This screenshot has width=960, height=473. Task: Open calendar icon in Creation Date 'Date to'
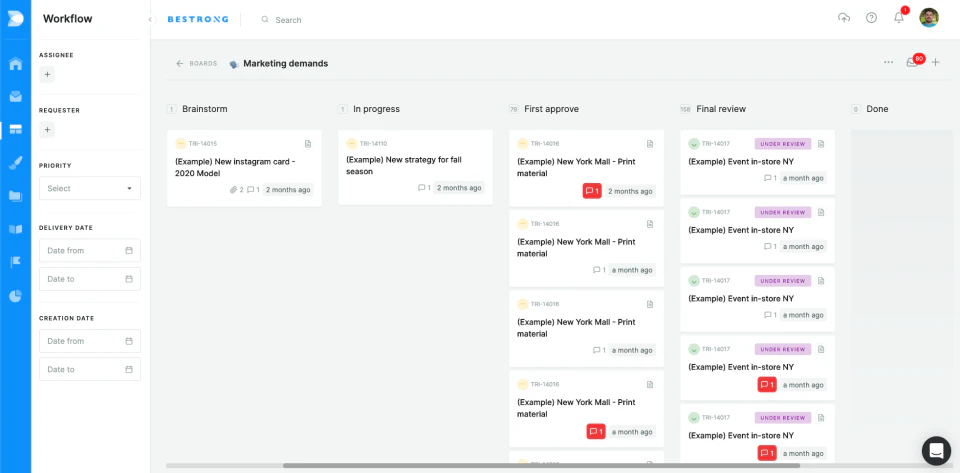click(129, 370)
